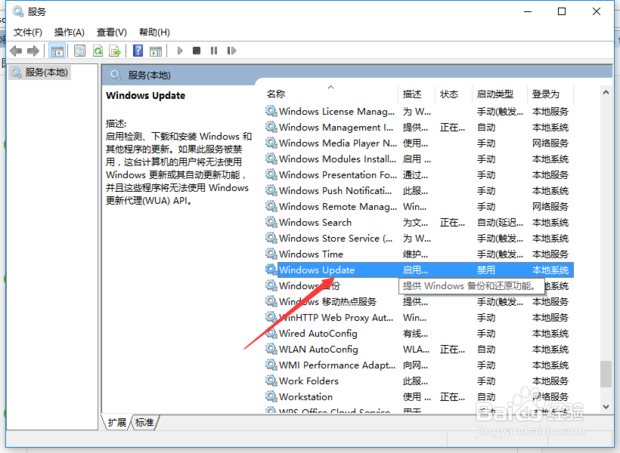Click the Pause Service icon

[x=214, y=51]
